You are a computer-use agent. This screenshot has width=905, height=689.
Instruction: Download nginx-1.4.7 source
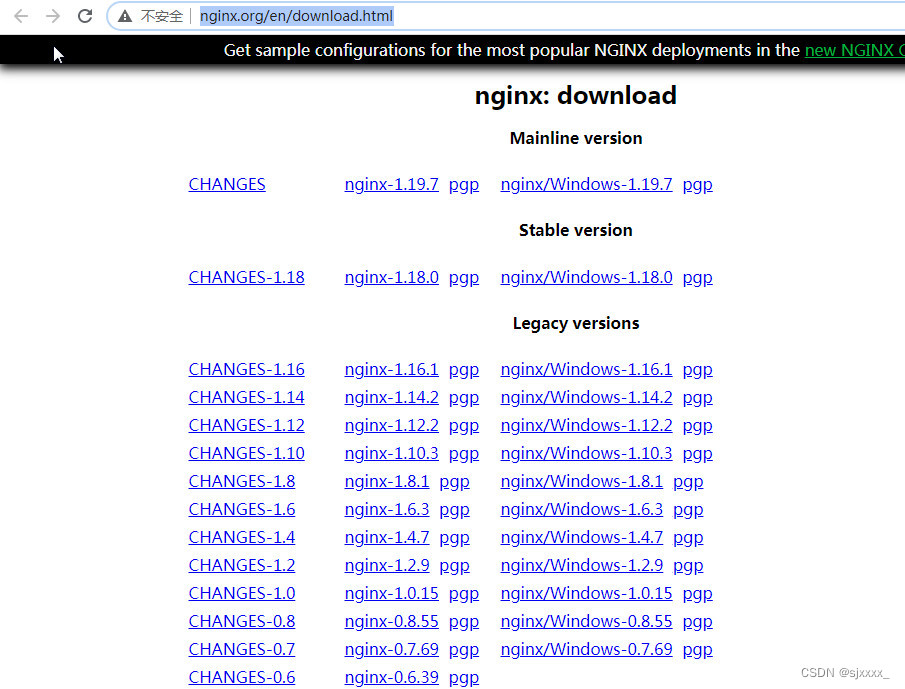click(387, 537)
